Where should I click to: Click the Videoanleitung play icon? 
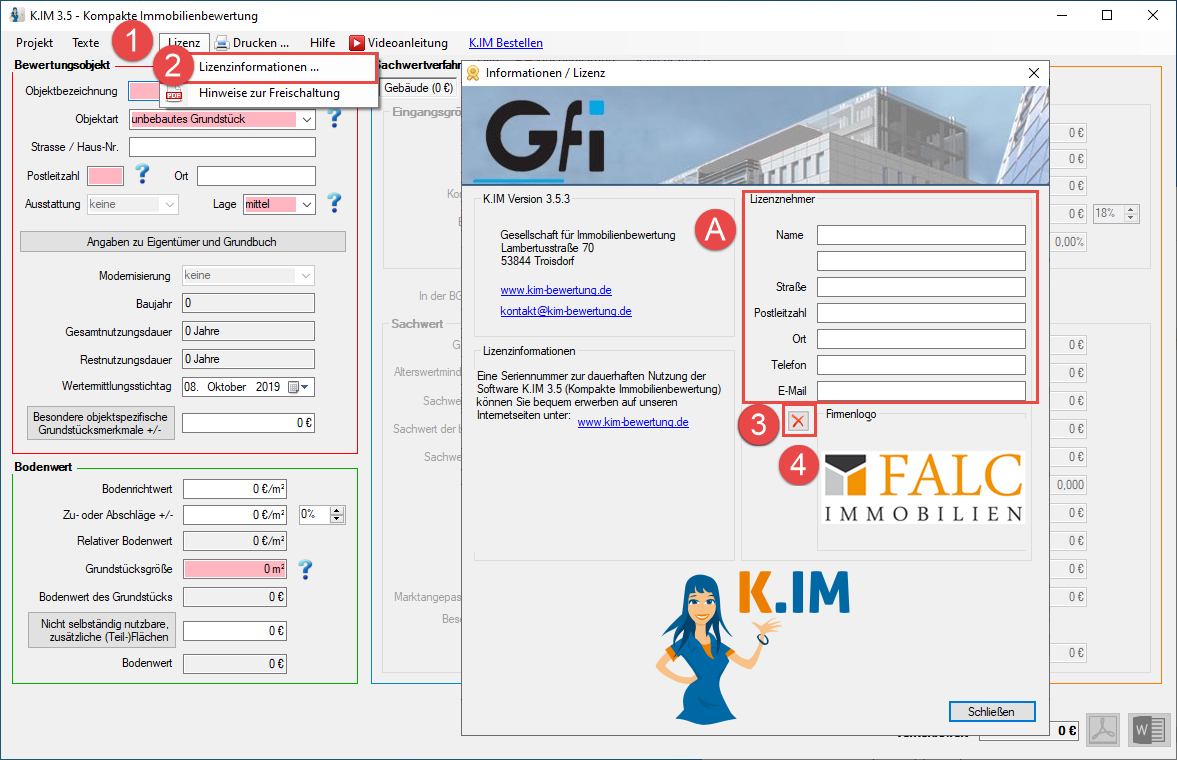tap(357, 43)
